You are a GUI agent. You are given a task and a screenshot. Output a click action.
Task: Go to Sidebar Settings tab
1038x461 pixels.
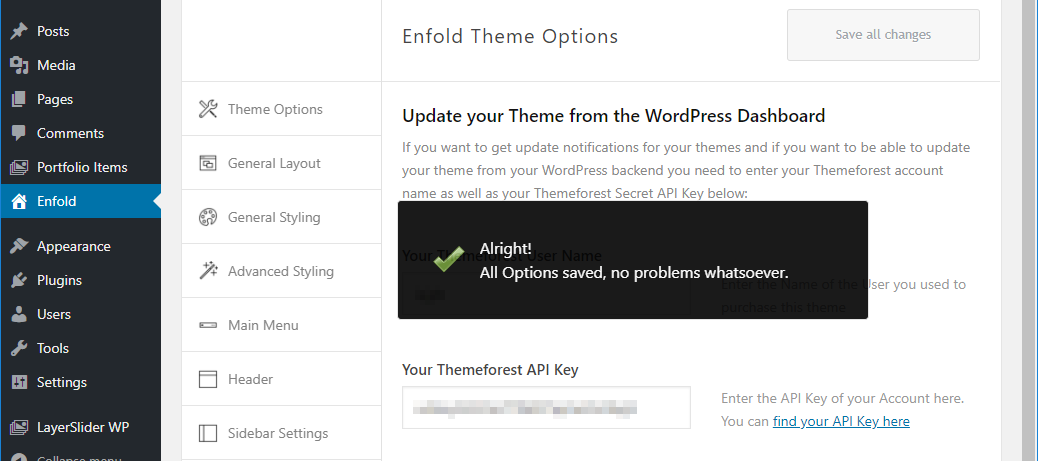click(x=278, y=433)
